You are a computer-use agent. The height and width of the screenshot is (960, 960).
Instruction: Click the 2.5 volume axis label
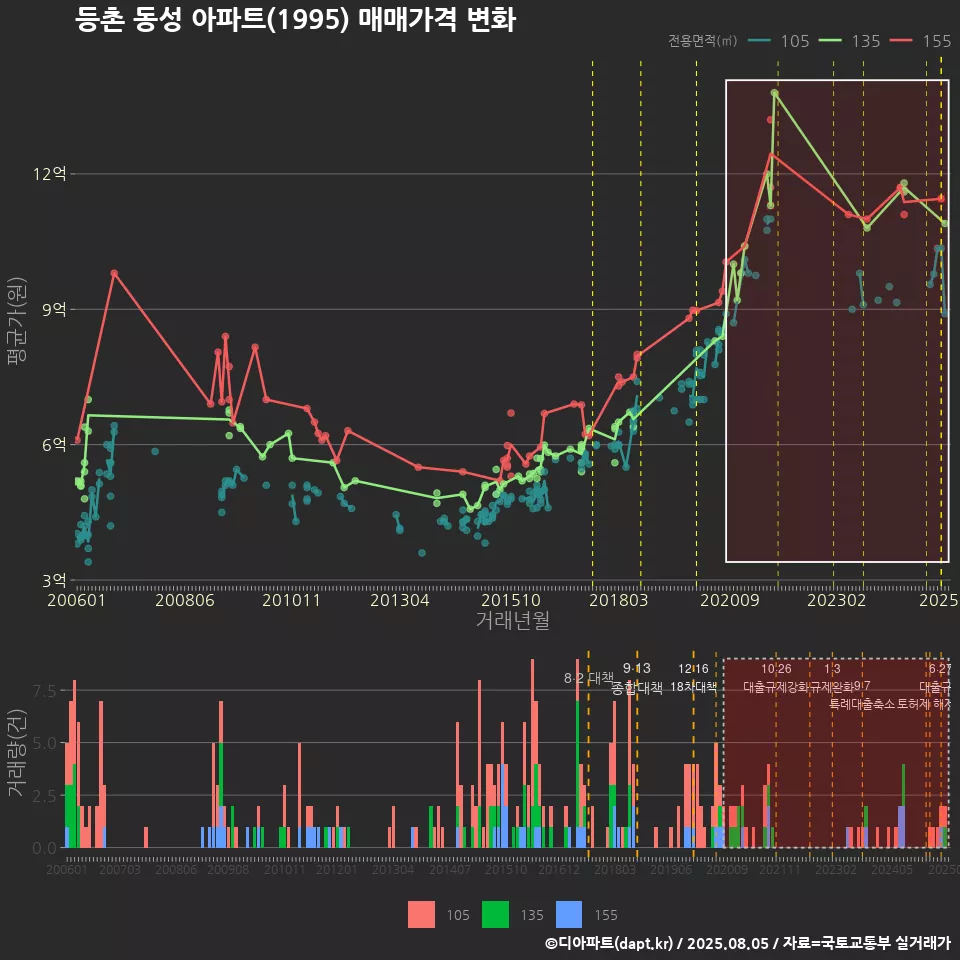(43, 796)
